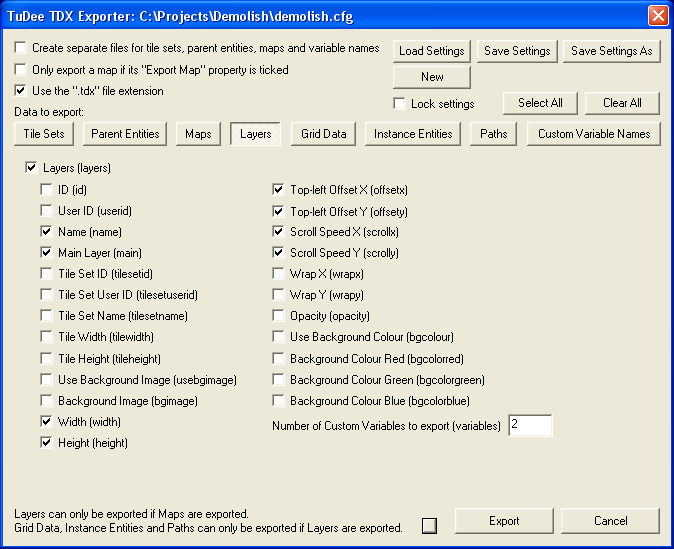Enable Tile Set User ID (tilesetuserid)
Viewport: 674px width, 549px height.
(x=46, y=294)
